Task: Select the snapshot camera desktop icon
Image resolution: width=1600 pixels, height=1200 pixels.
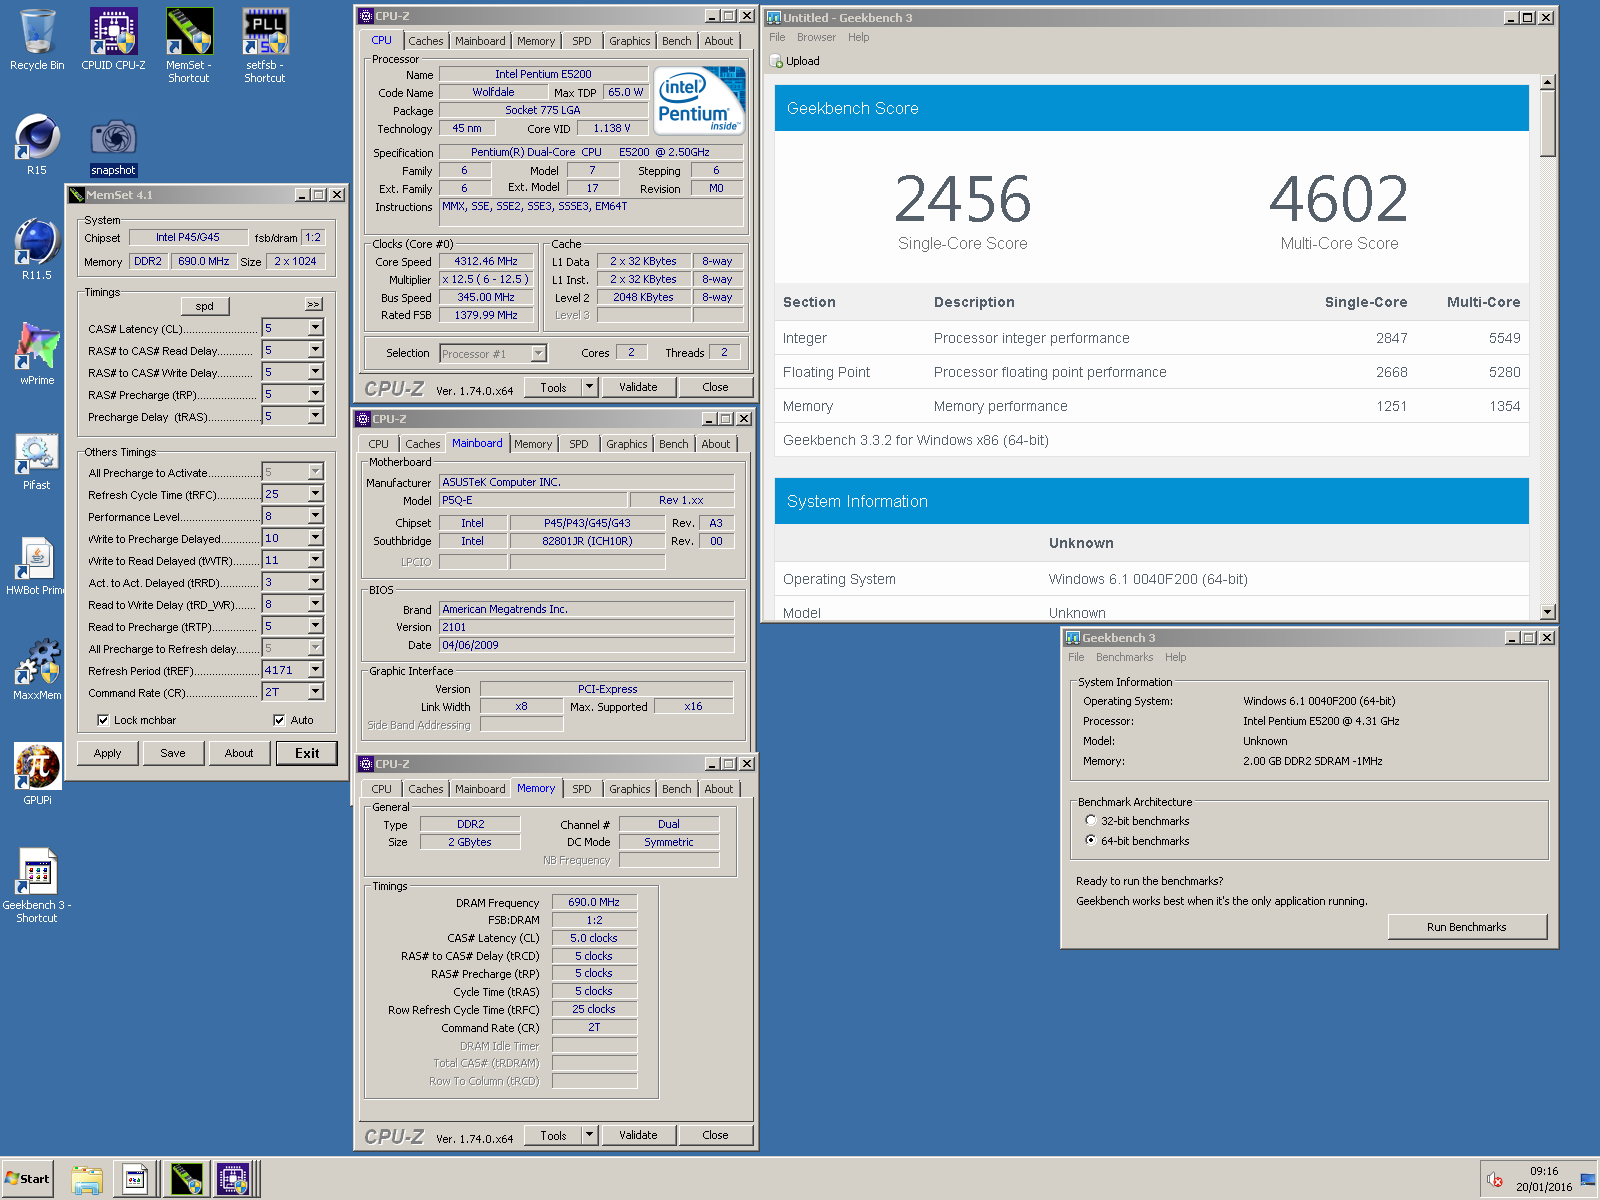Action: (113, 145)
